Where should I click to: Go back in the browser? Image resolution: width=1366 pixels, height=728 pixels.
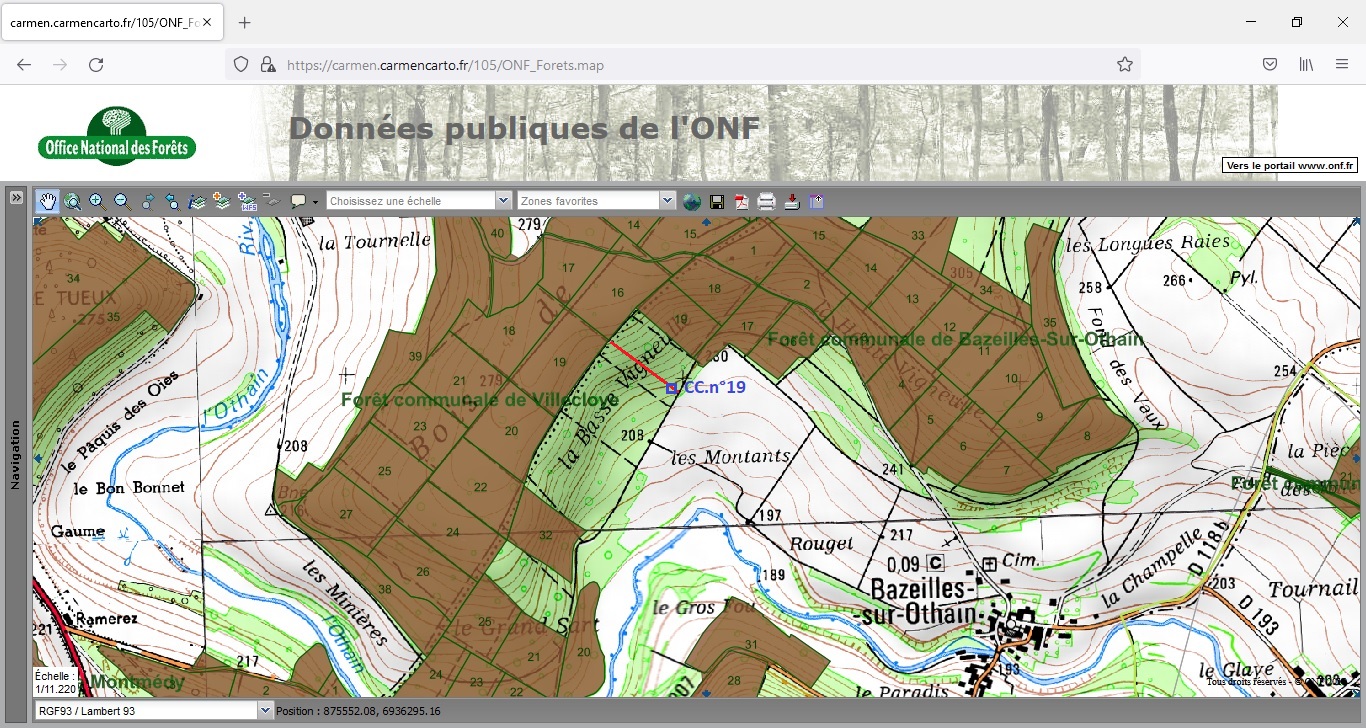(24, 65)
